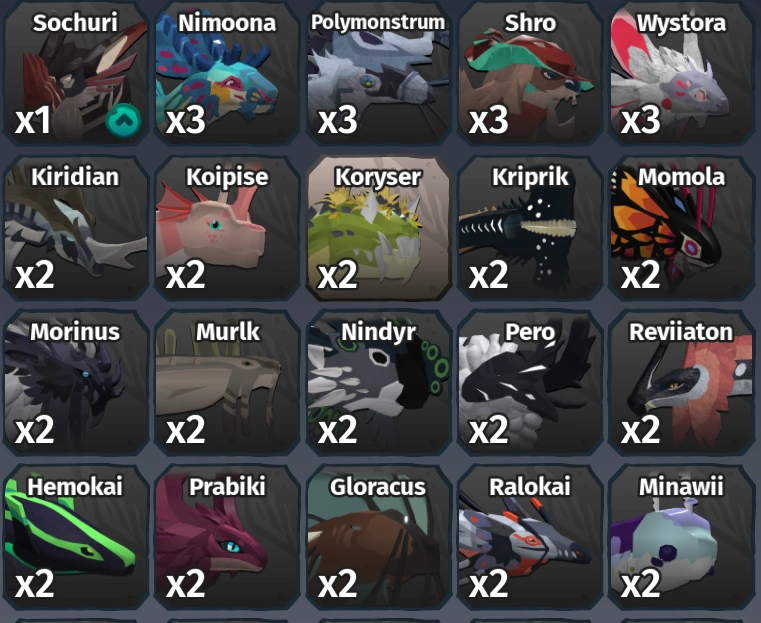Click the Ralokai creature card

pyautogui.click(x=530, y=537)
